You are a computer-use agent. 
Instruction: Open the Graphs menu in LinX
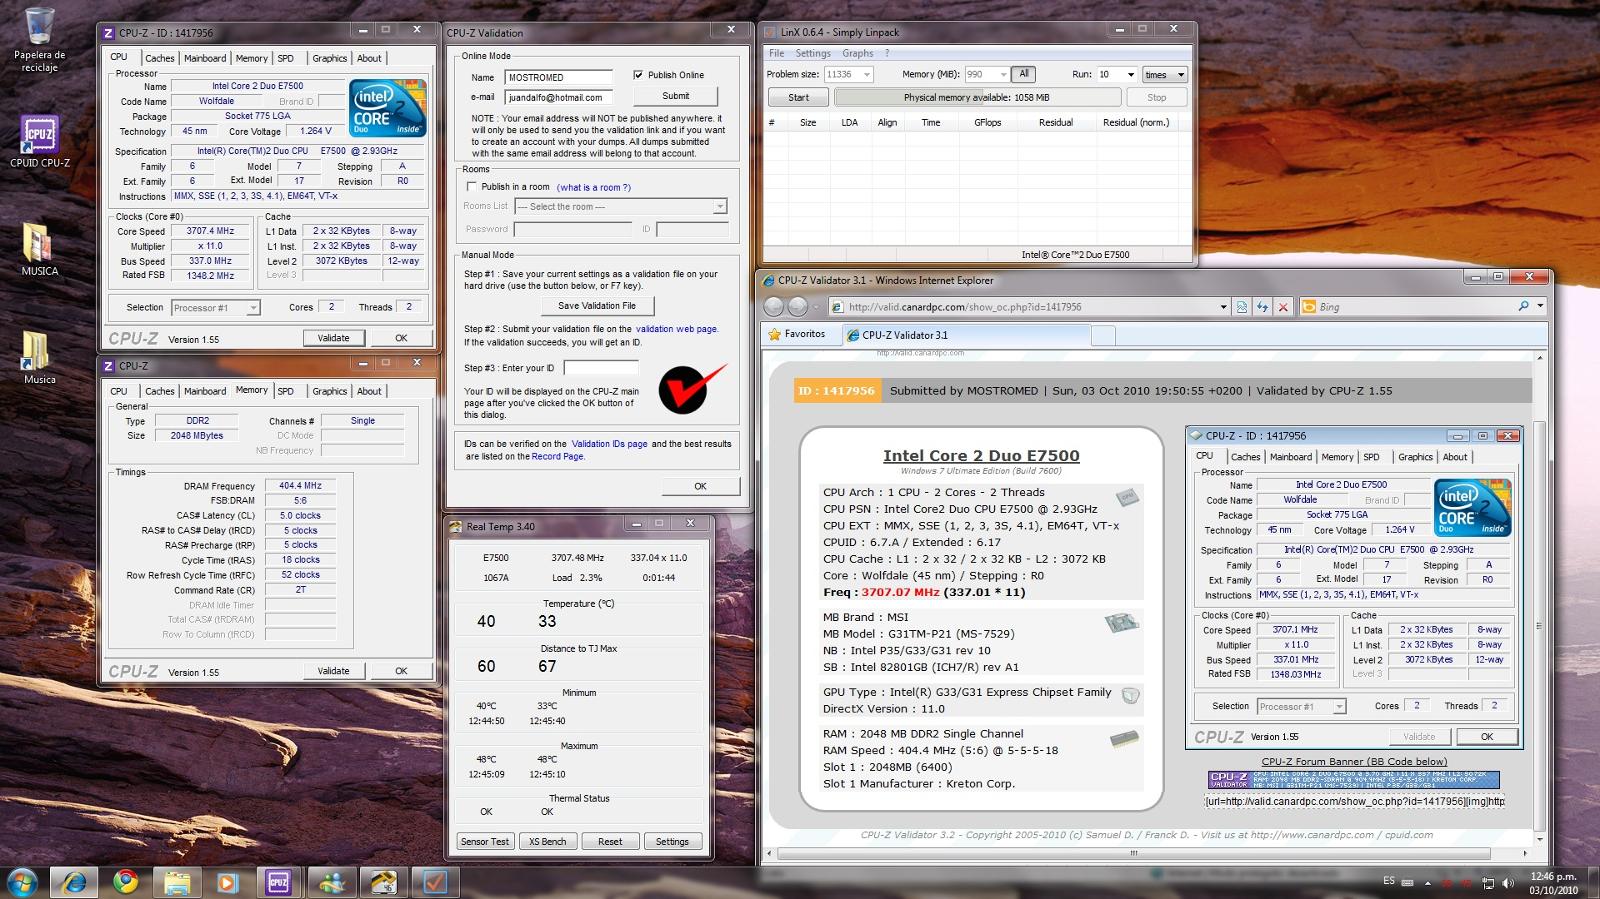click(x=857, y=53)
